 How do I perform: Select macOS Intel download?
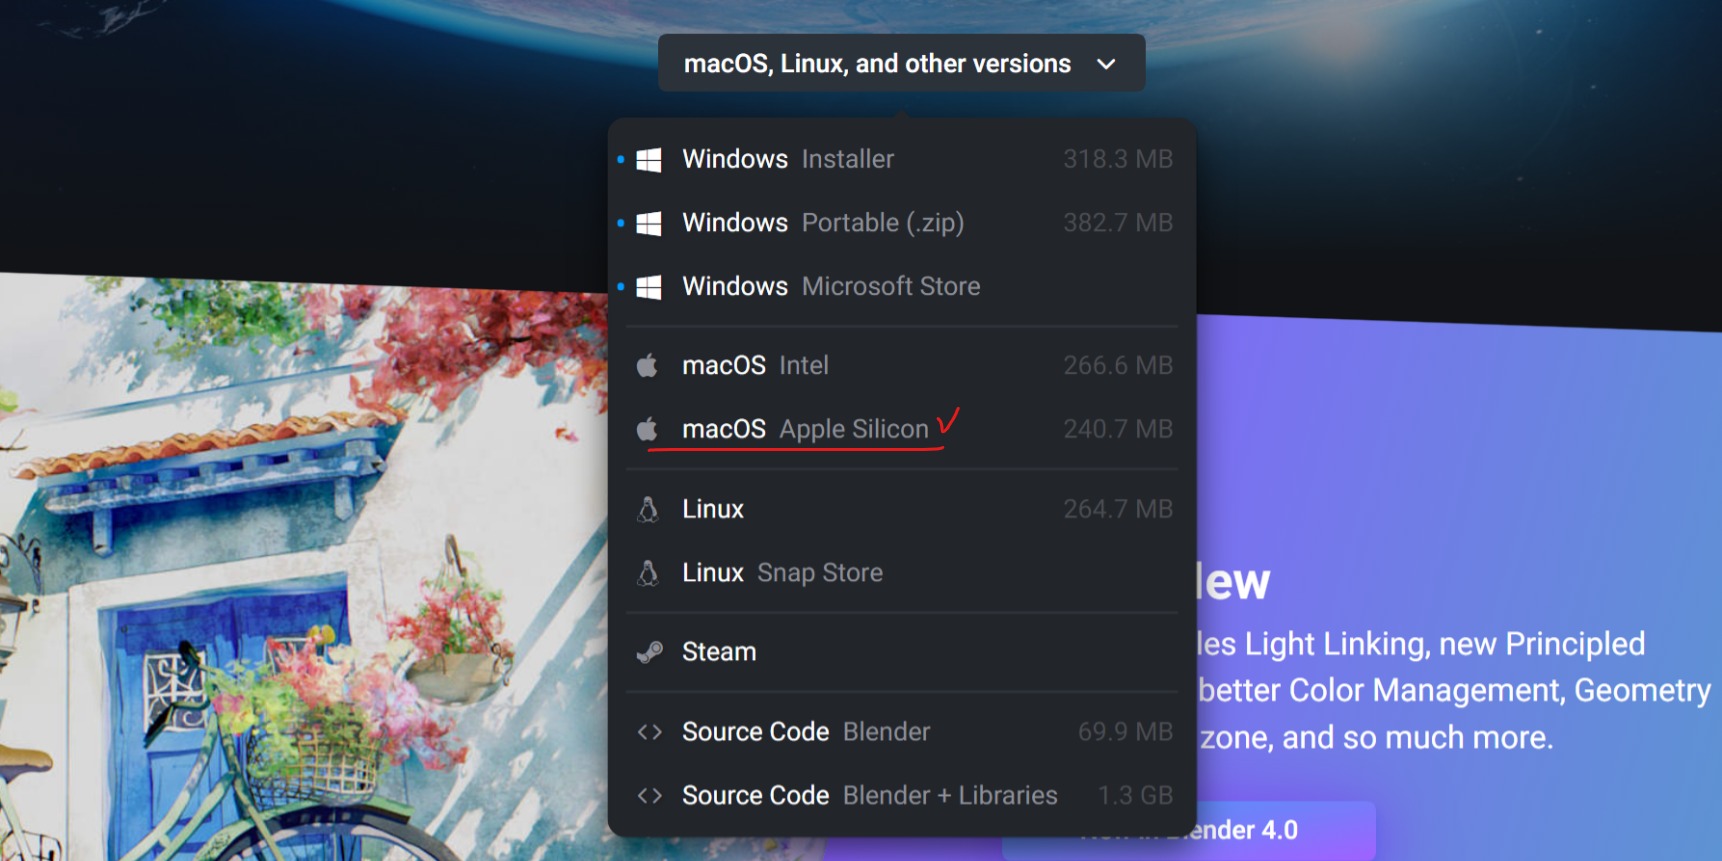click(x=901, y=365)
